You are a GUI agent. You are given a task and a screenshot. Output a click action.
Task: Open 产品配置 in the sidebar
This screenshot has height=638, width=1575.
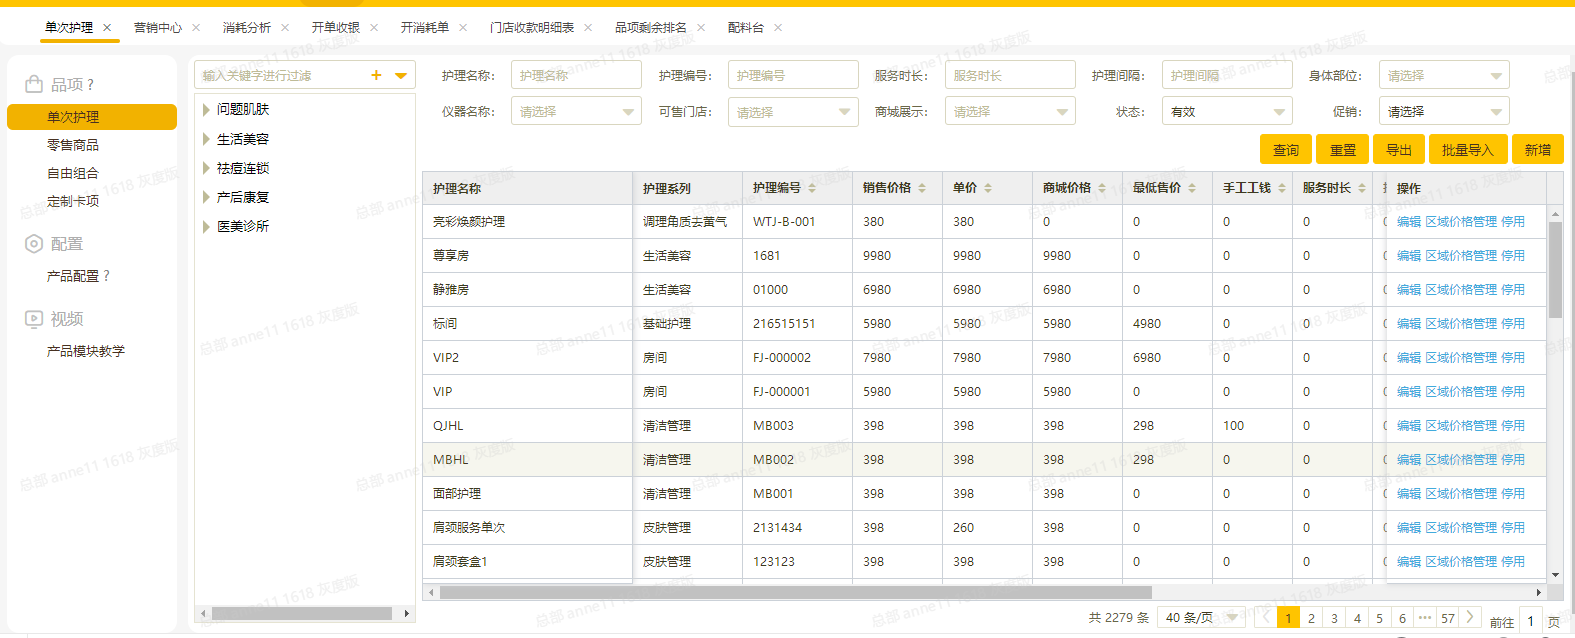coord(73,276)
